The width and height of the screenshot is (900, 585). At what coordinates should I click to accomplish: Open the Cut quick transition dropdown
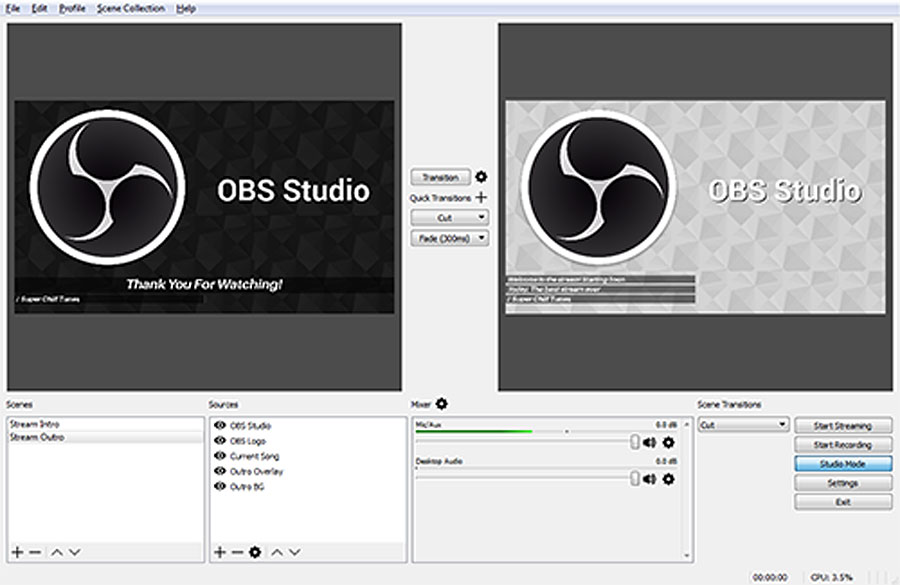[x=449, y=218]
